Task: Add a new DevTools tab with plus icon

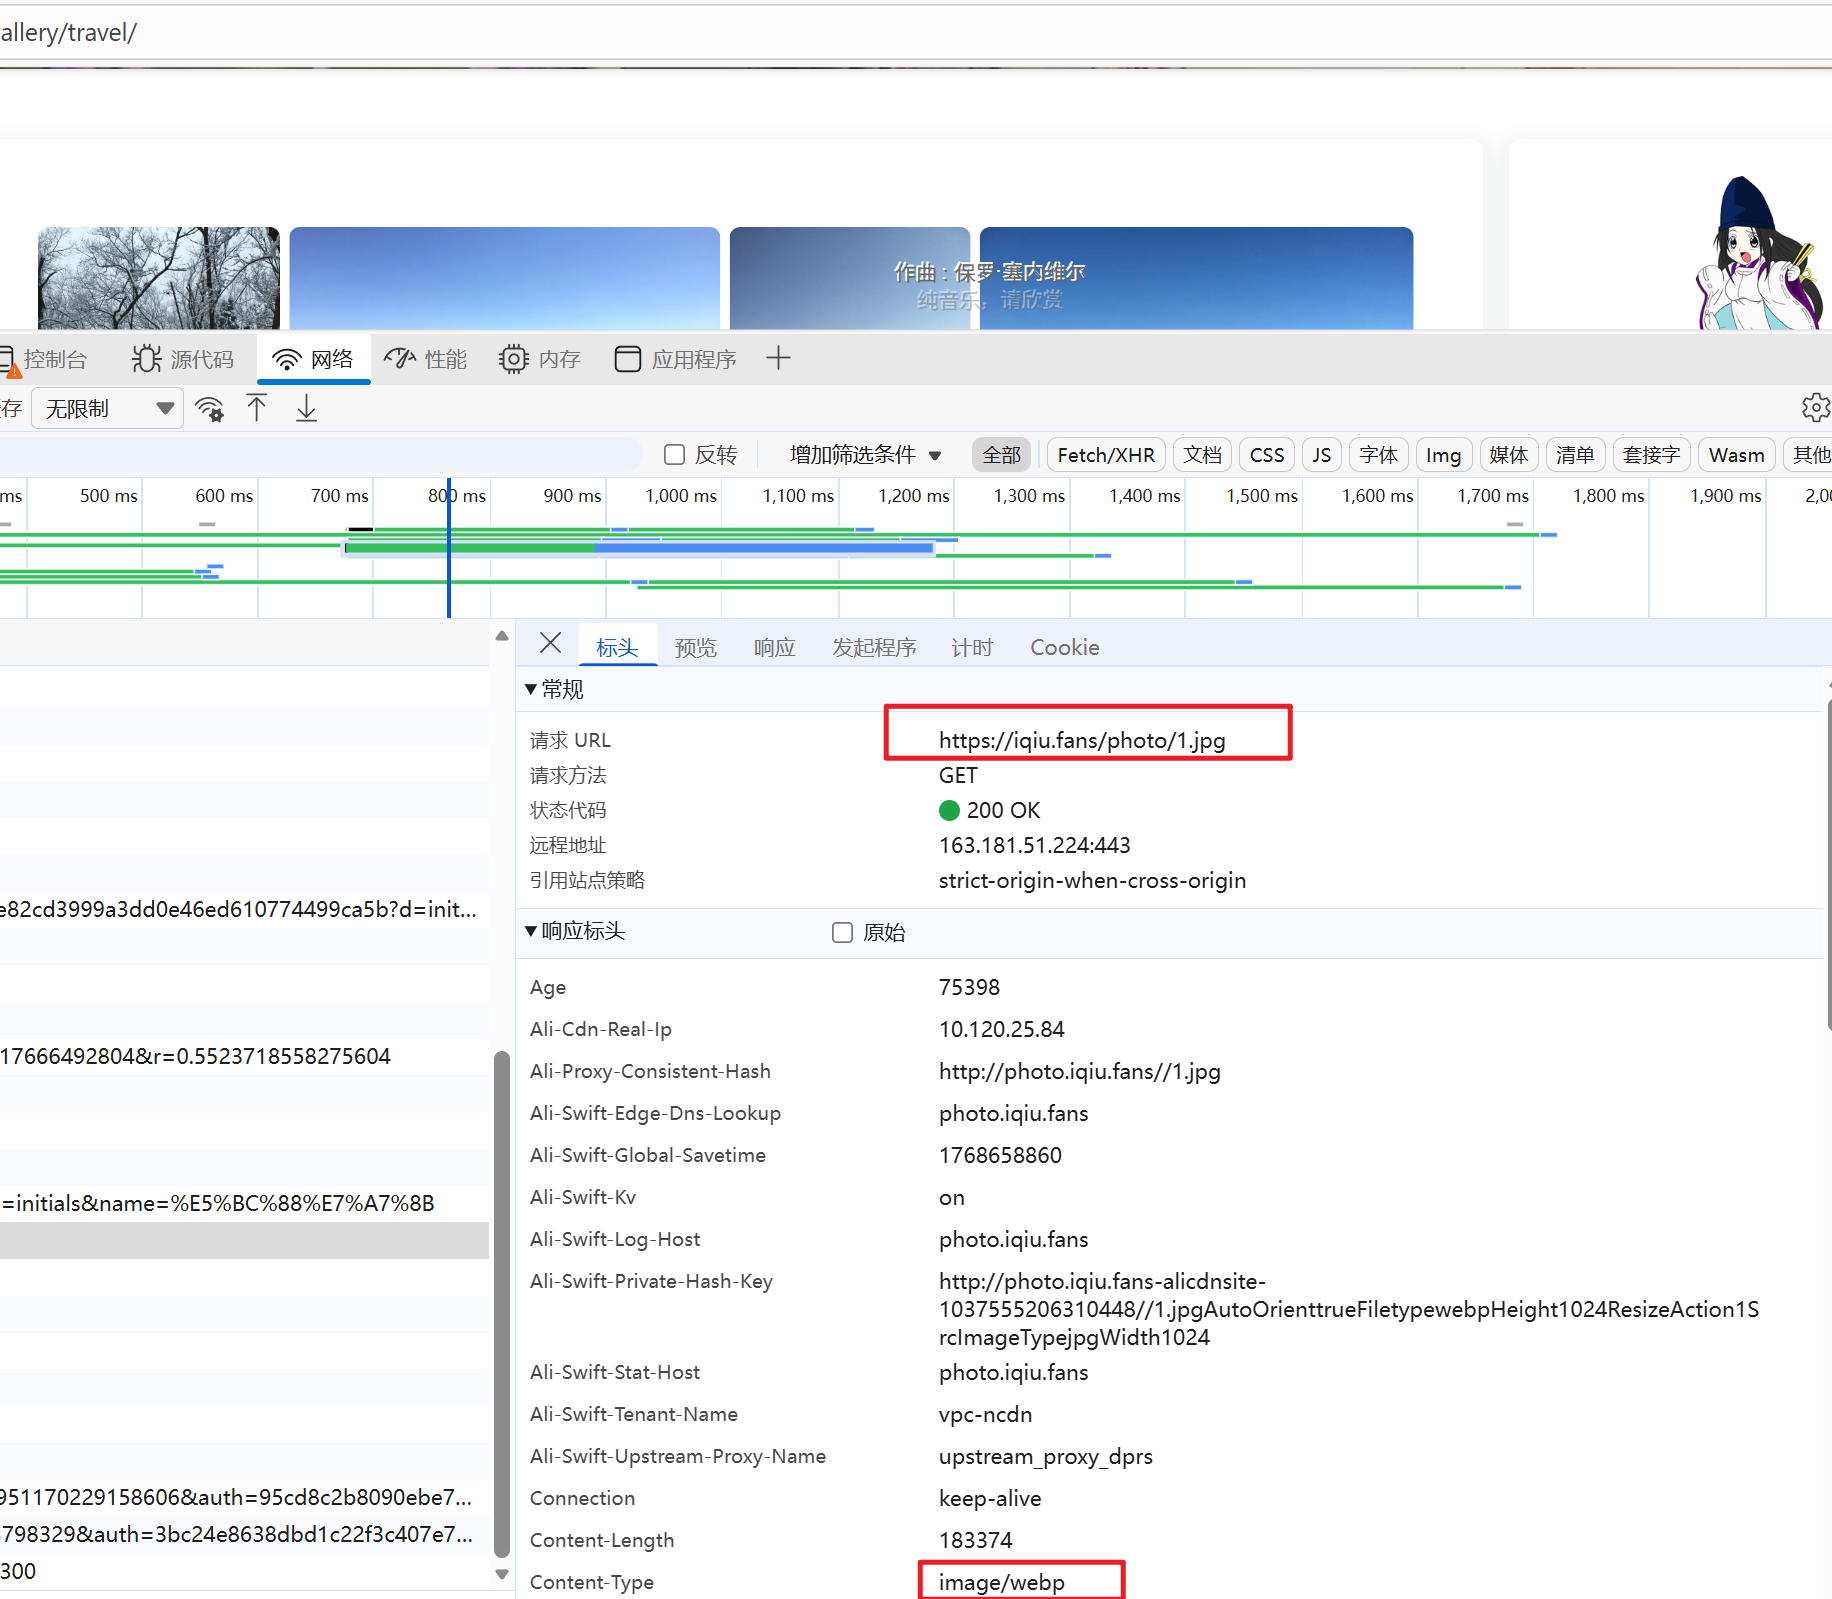Action: (778, 358)
